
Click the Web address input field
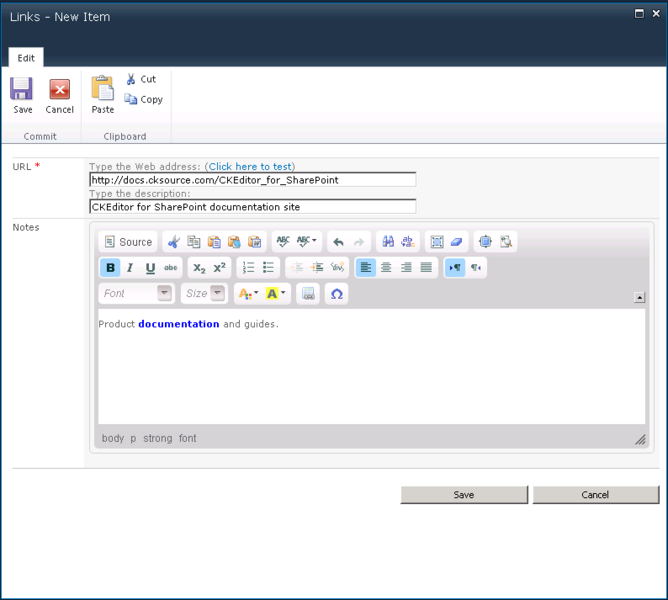[x=253, y=180]
